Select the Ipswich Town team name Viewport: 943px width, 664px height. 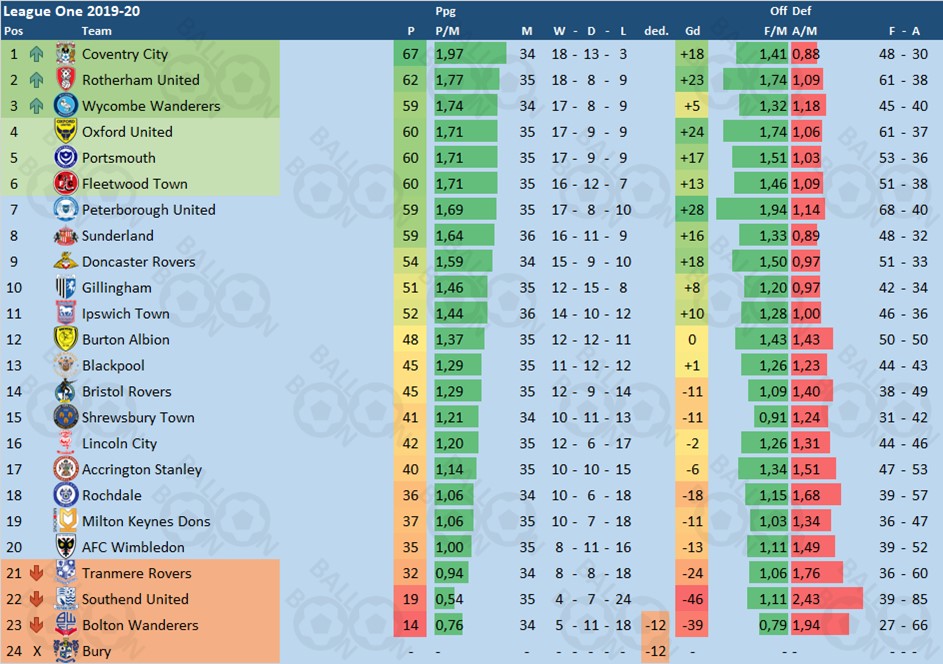[x=125, y=314]
